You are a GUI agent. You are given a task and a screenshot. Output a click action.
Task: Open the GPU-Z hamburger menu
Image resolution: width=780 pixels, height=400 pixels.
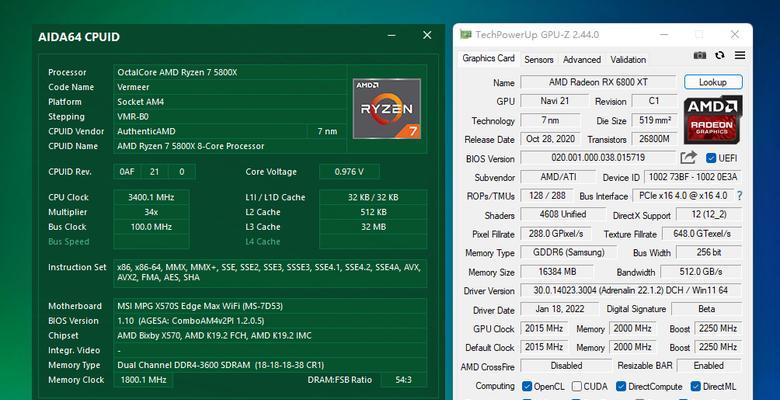point(740,55)
